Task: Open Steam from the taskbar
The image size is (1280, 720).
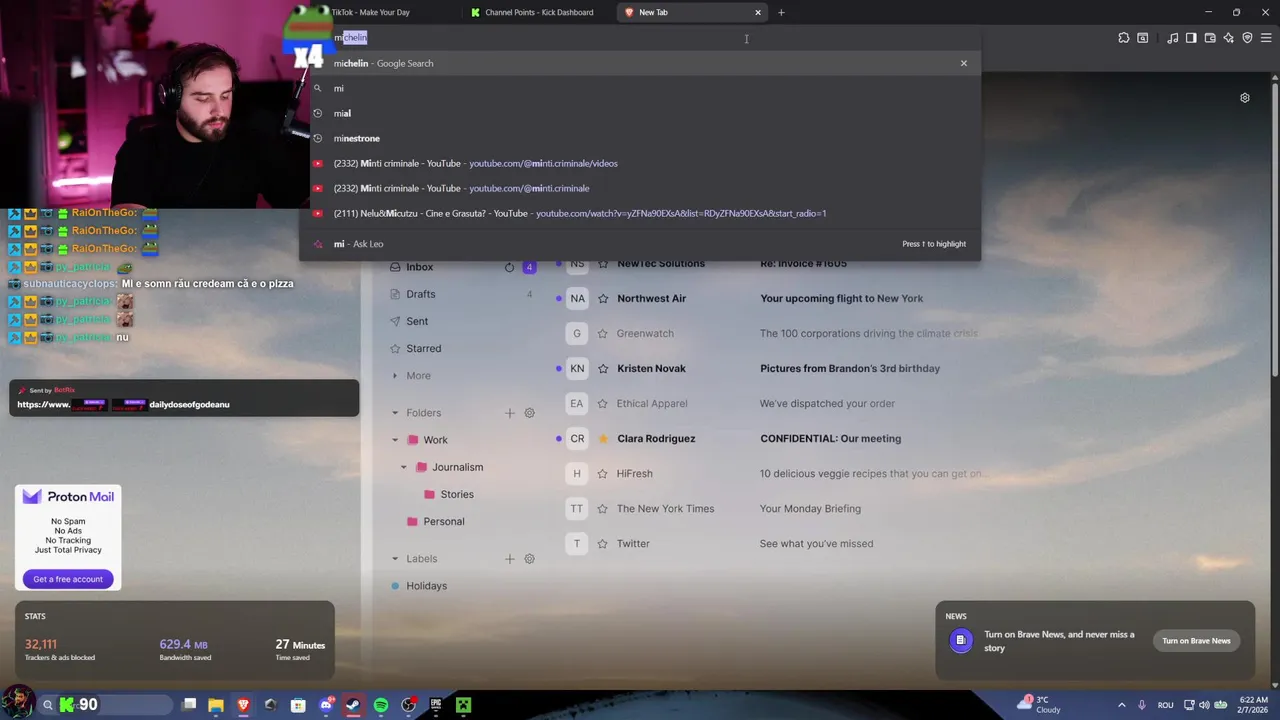Action: click(x=353, y=705)
